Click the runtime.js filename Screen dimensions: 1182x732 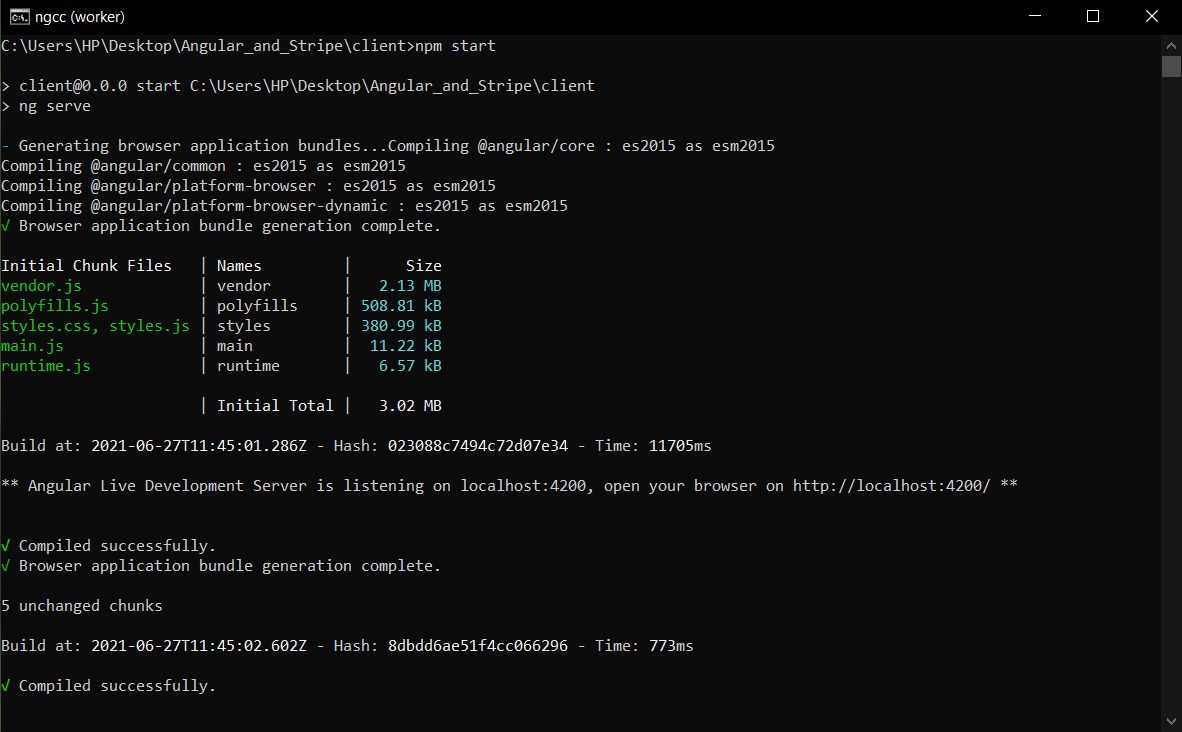click(45, 365)
